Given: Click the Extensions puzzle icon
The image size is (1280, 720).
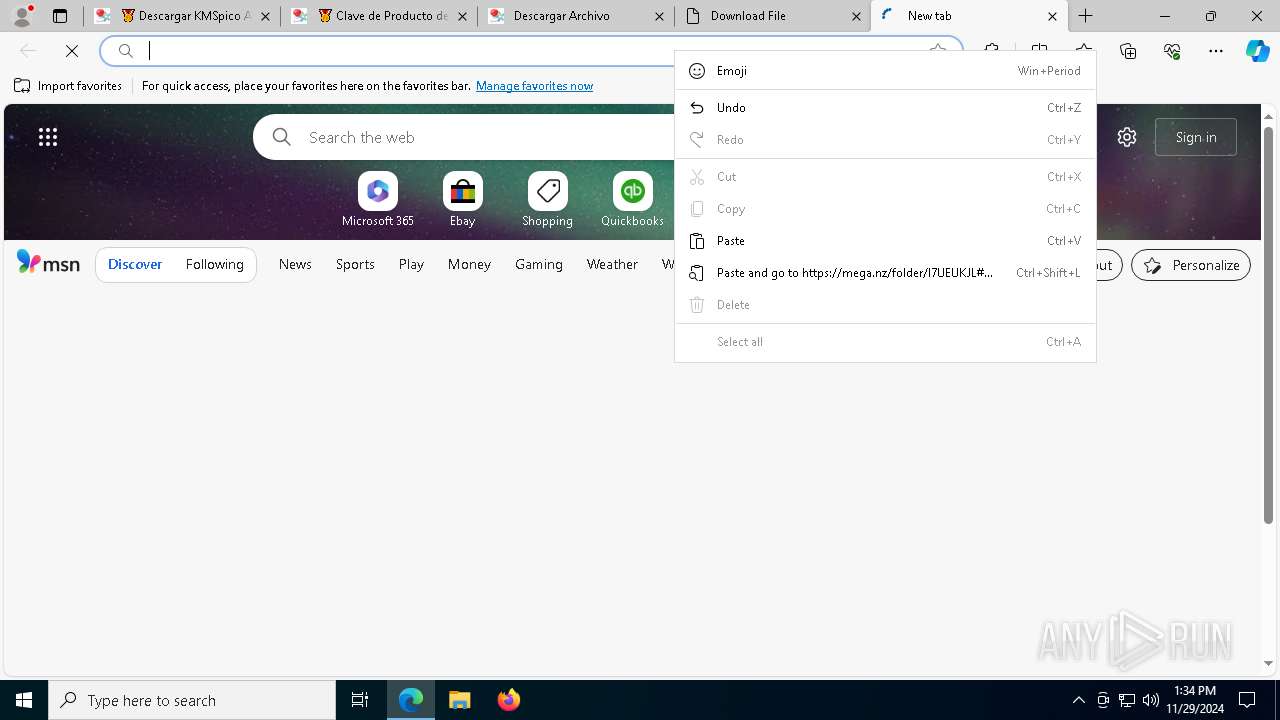Looking at the screenshot, I should pos(991,51).
